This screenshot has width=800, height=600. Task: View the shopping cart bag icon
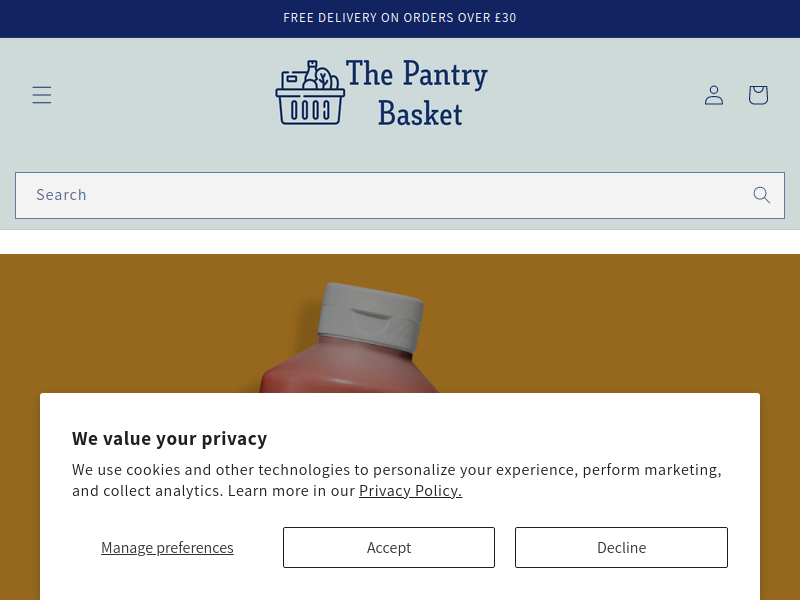(758, 95)
